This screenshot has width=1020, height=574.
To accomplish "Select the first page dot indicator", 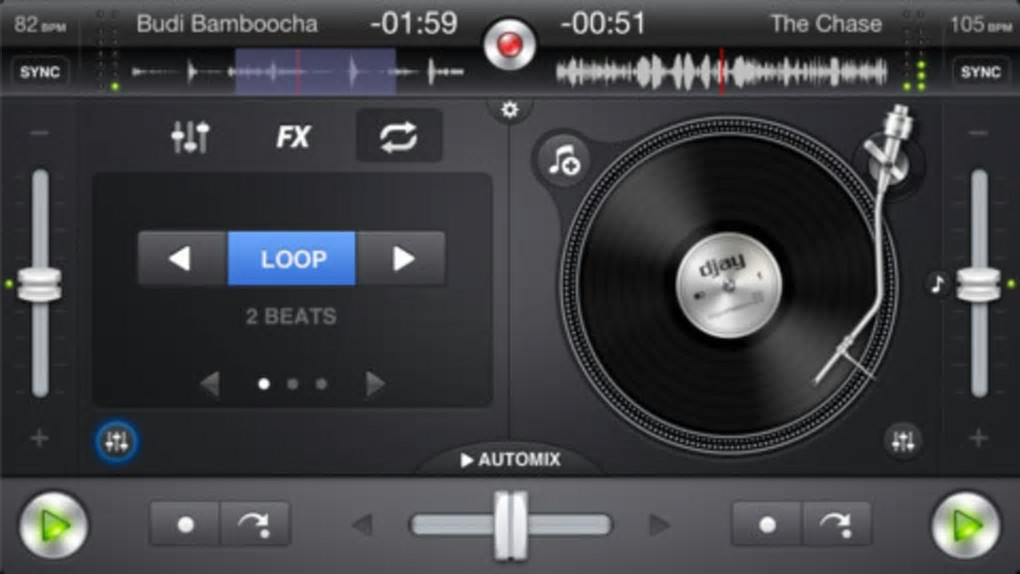I will (x=263, y=384).
